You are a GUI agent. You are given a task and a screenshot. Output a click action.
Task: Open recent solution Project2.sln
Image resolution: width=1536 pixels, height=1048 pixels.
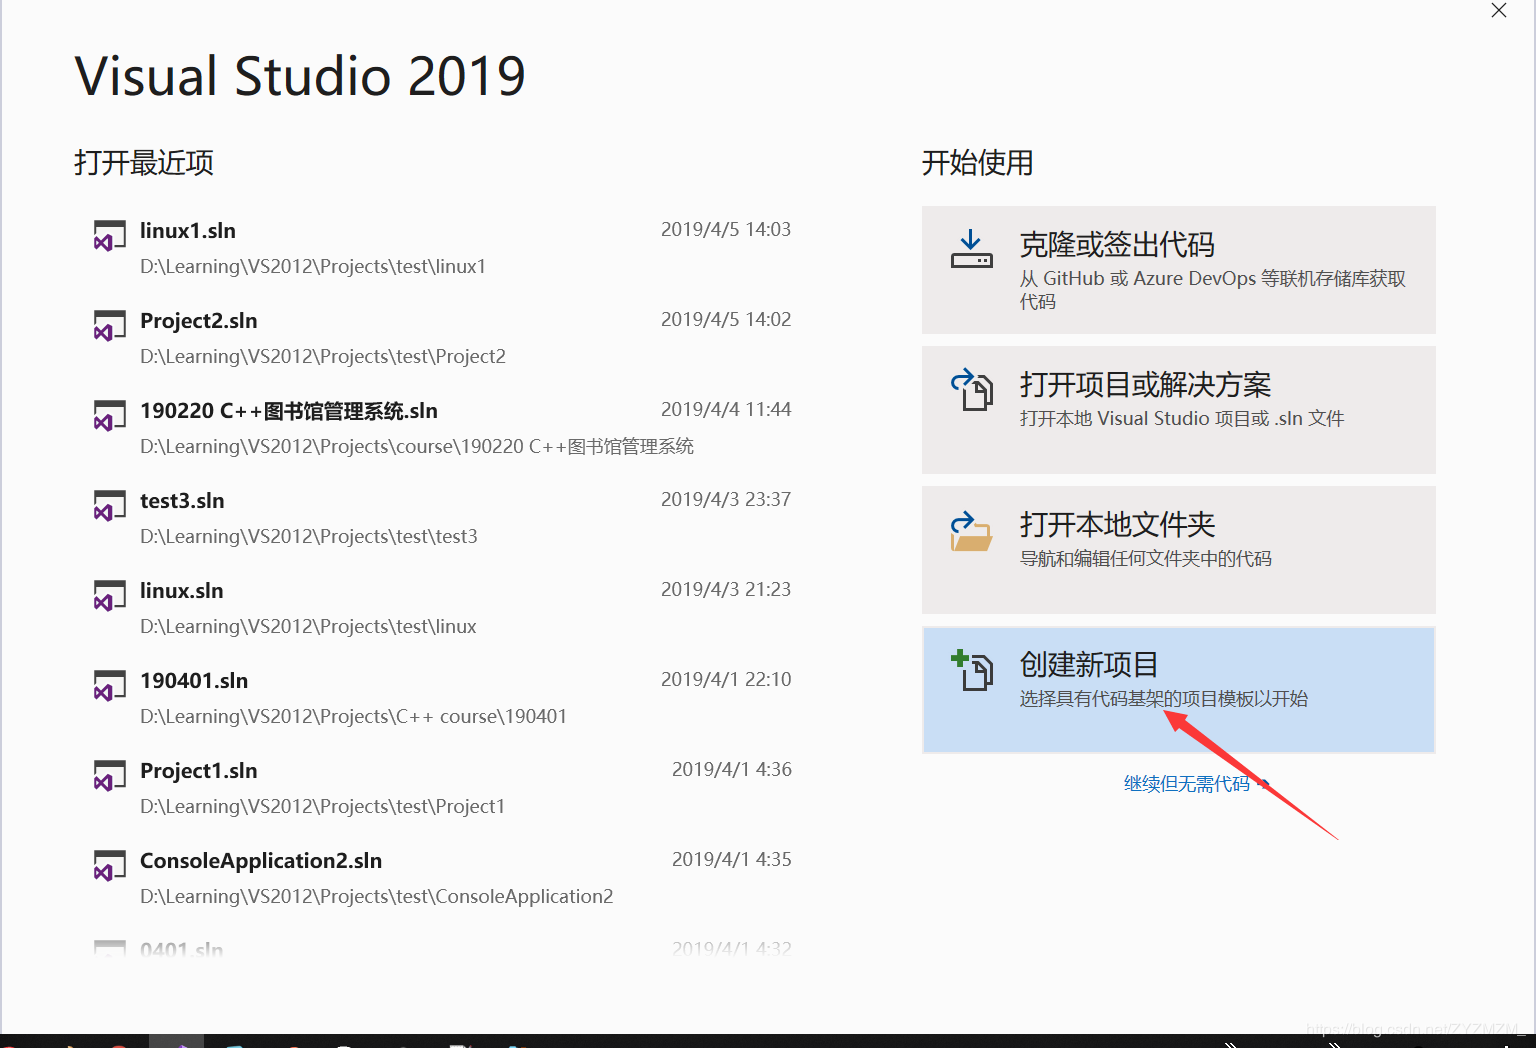443,338
